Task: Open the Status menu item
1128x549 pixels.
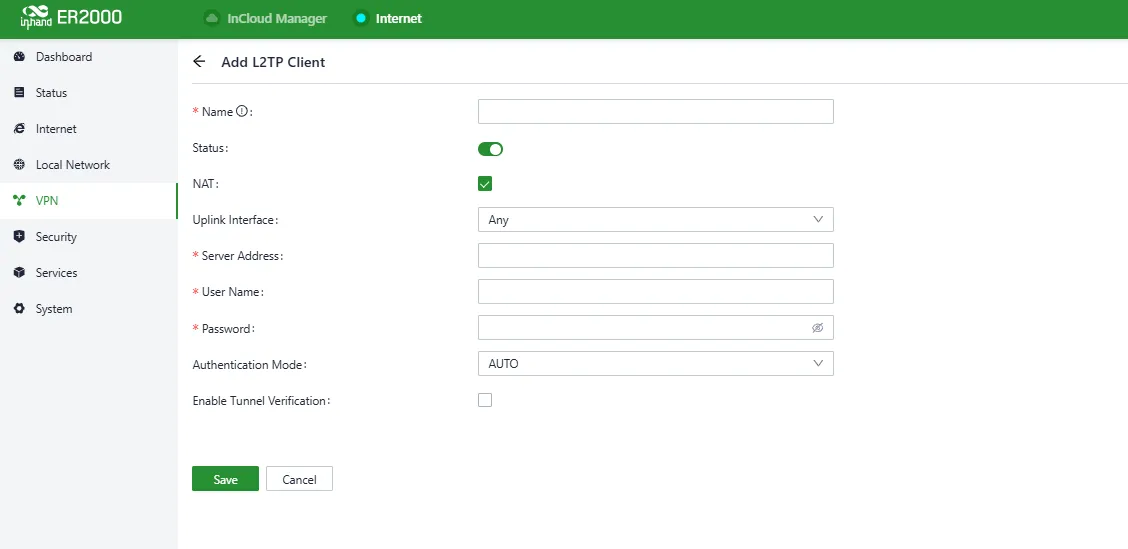Action: pos(88,93)
